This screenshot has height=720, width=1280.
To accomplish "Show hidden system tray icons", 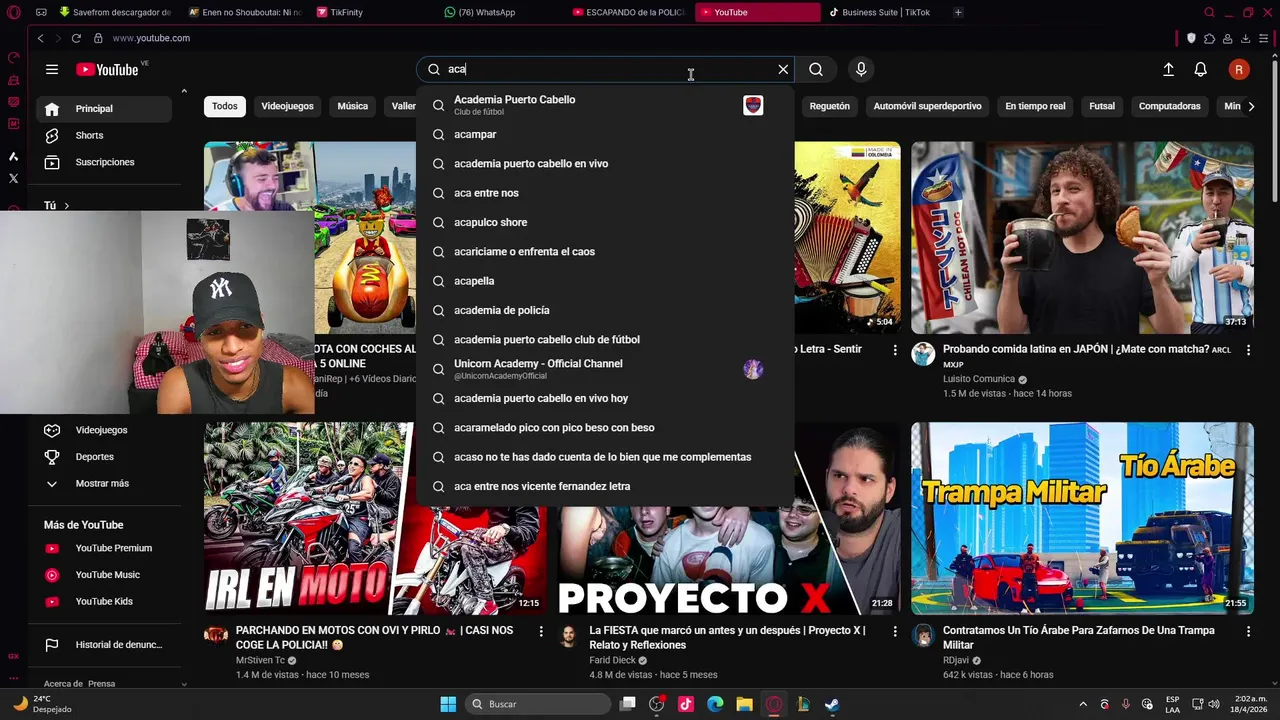I will pos(1083,704).
